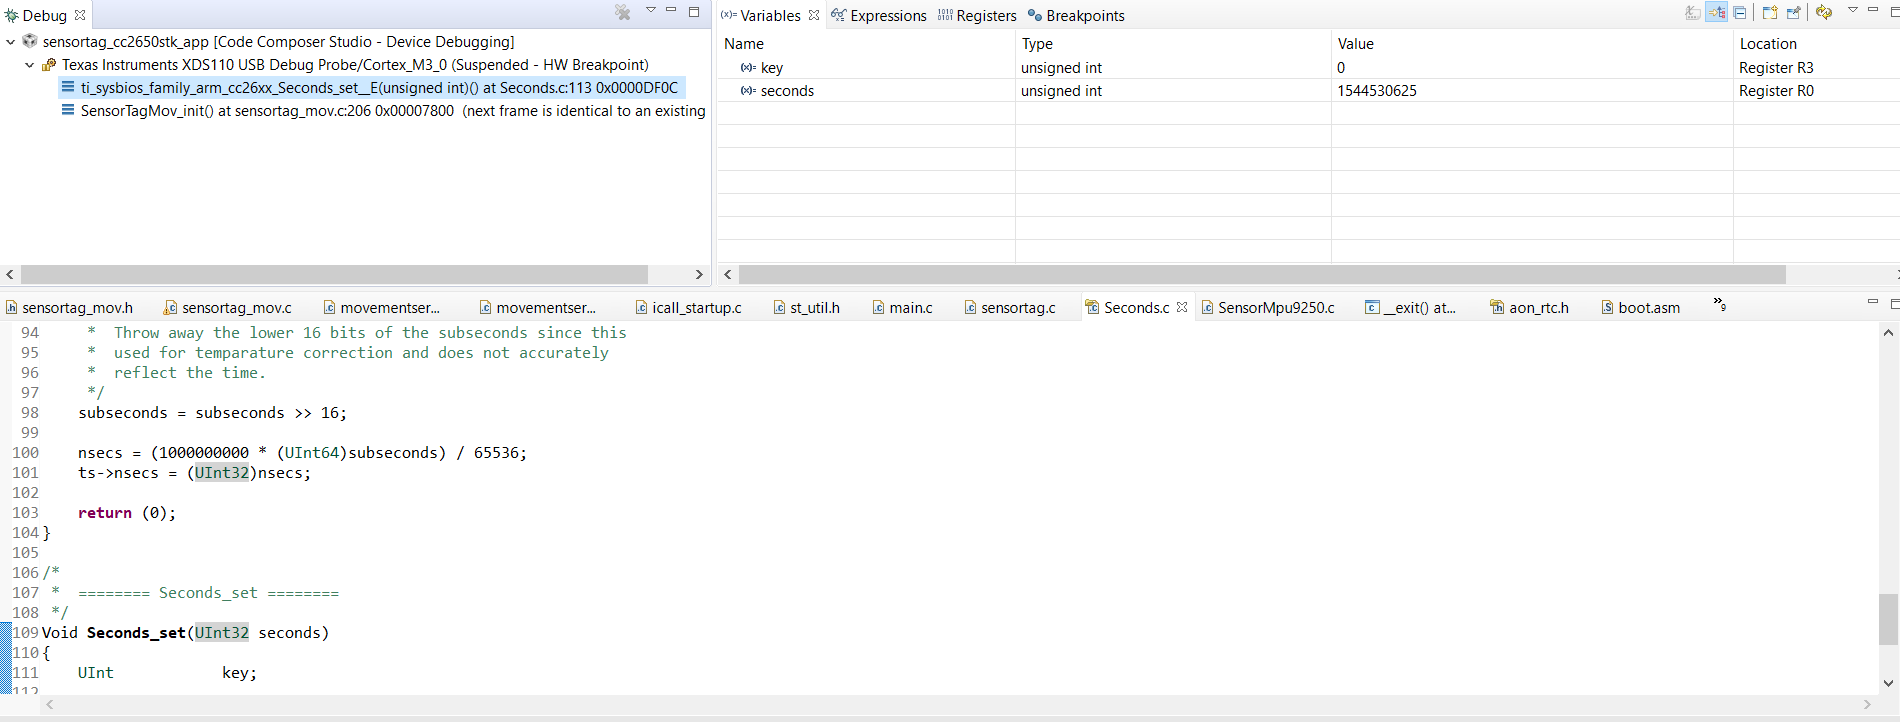Open the main.c editor tab

click(902, 307)
